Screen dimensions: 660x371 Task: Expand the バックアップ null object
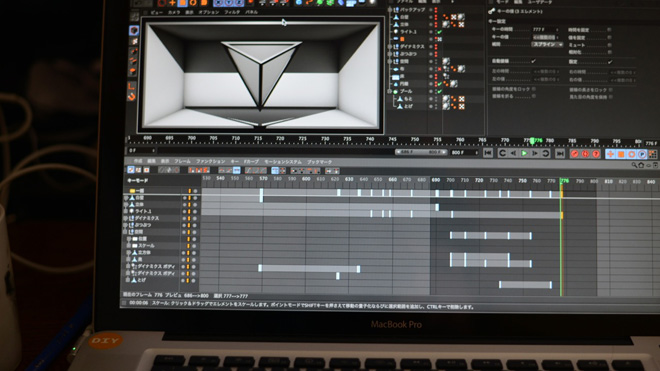pyautogui.click(x=390, y=9)
